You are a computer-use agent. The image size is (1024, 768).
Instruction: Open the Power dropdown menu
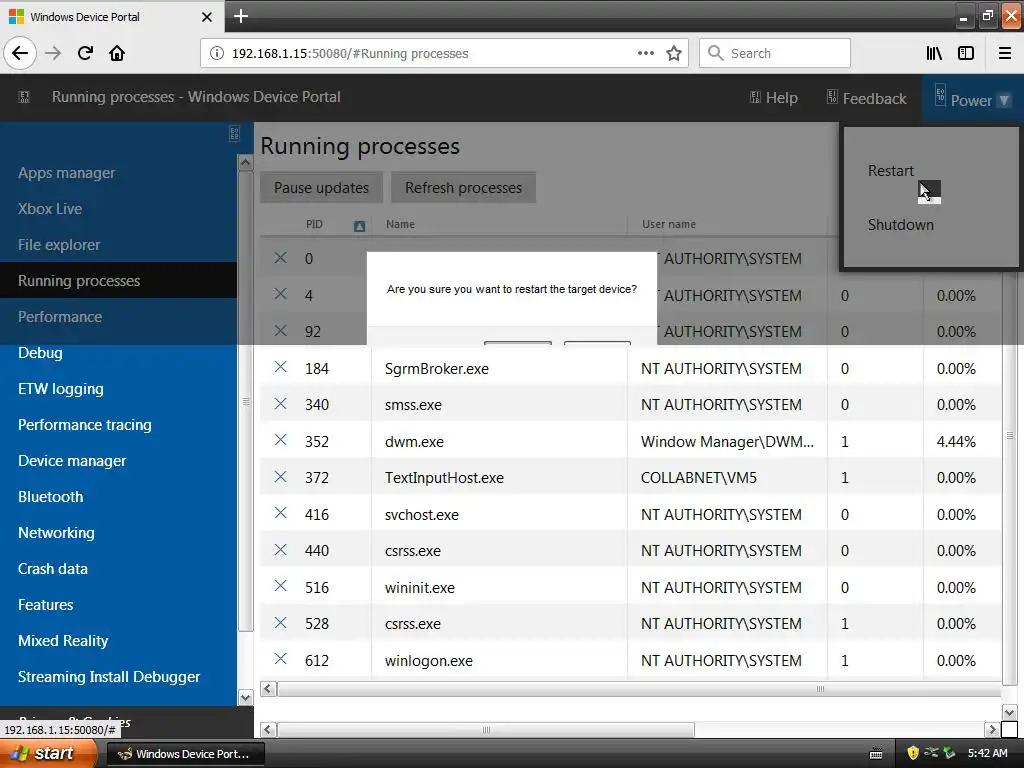[x=972, y=99]
